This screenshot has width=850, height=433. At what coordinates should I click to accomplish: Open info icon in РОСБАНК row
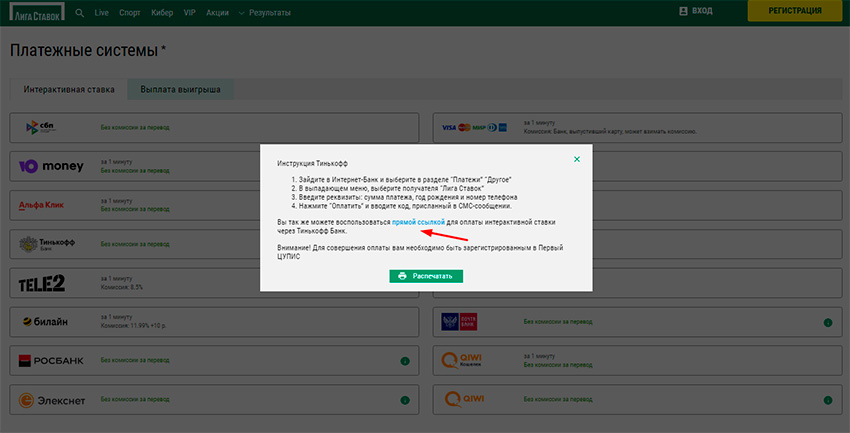(405, 361)
